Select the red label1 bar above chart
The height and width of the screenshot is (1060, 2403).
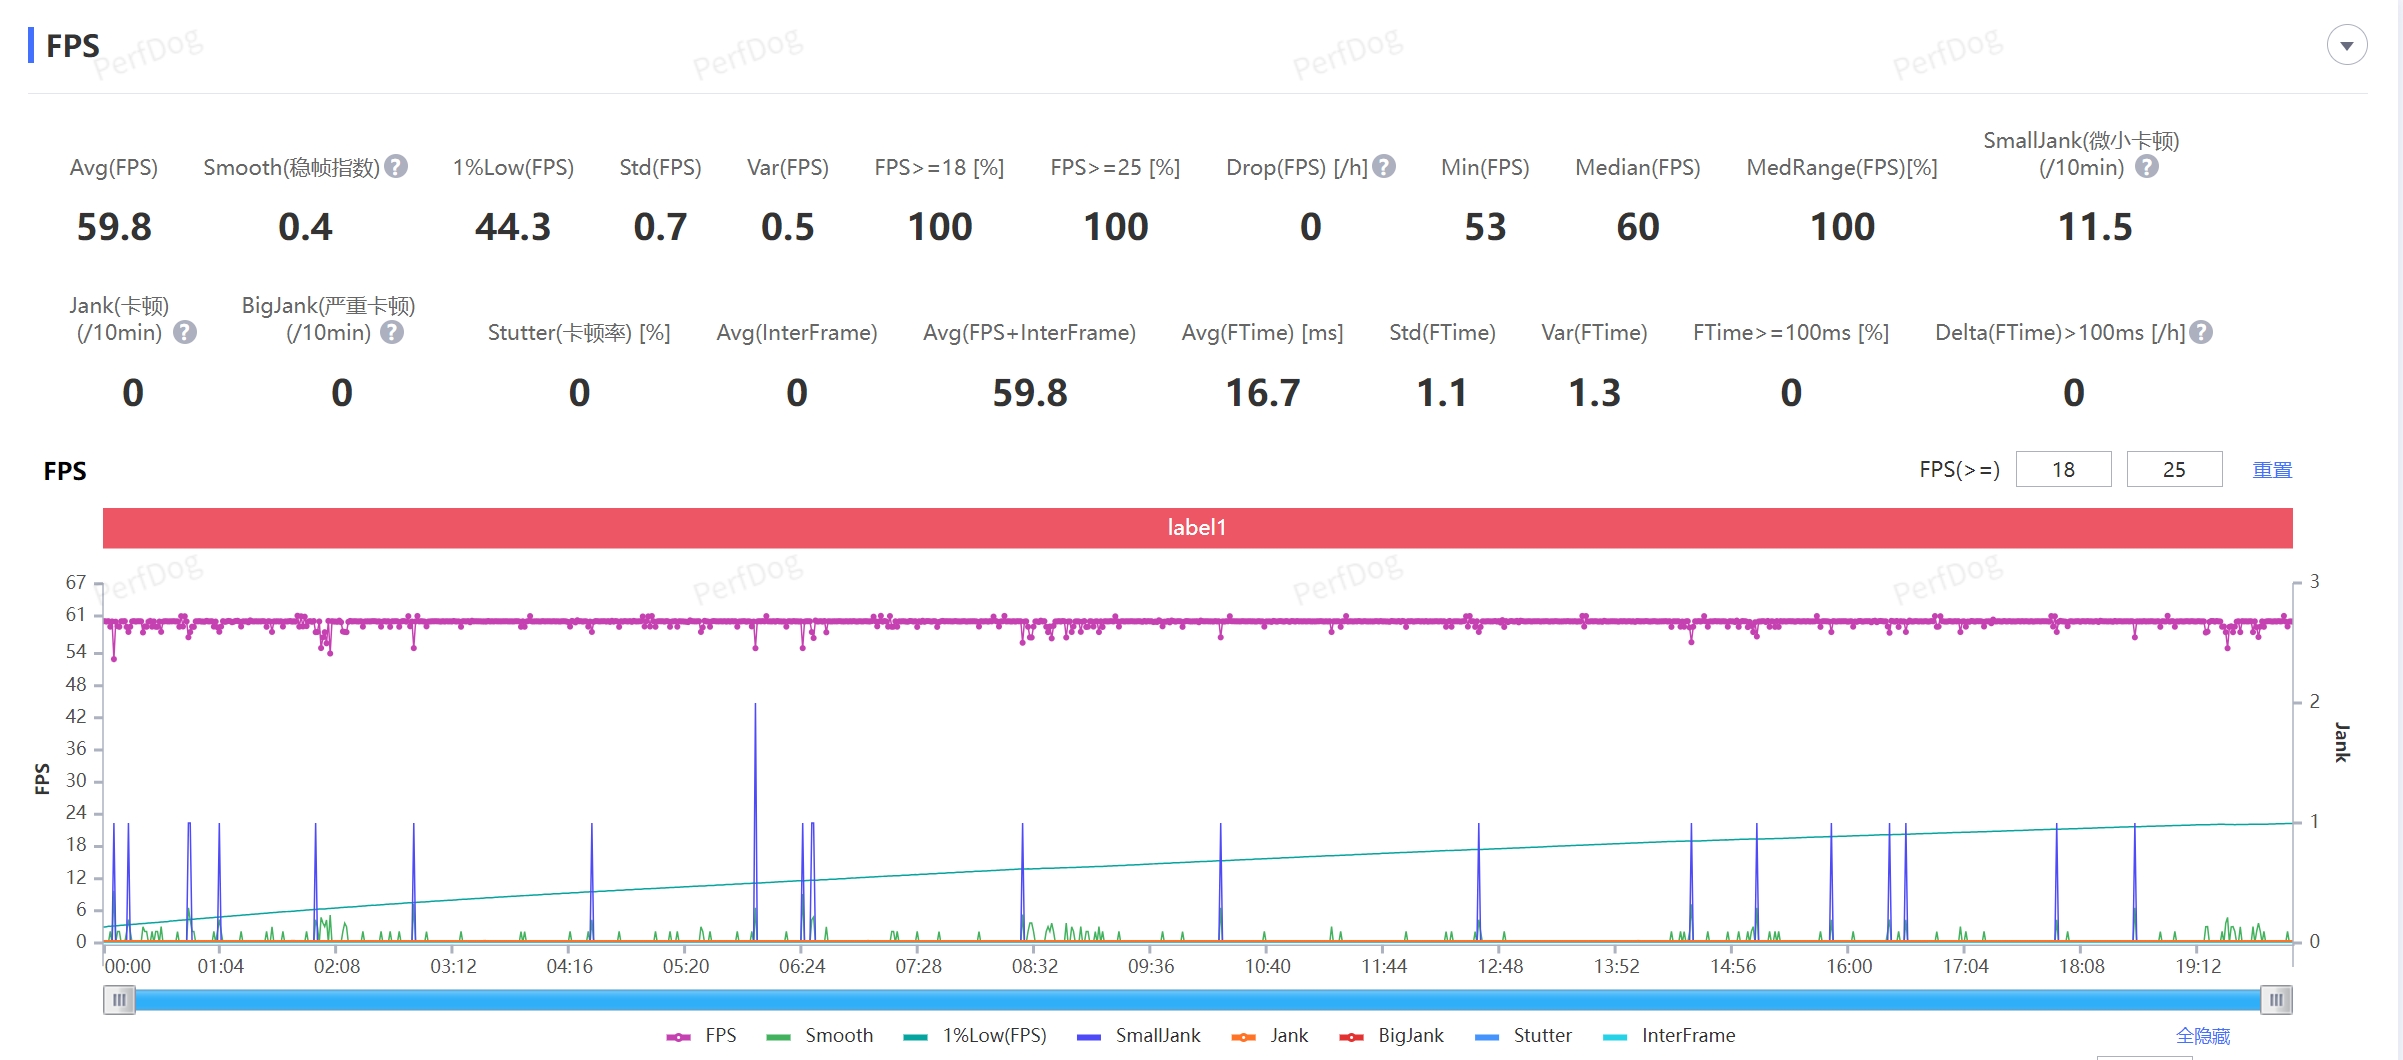click(1197, 528)
